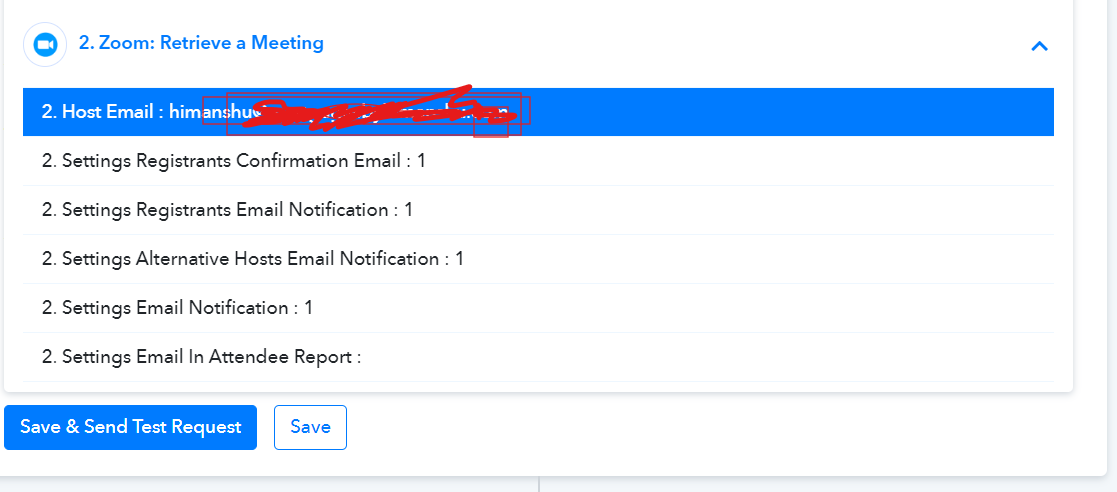This screenshot has height=492, width=1117.
Task: Click the value 1 beside Alternative Hosts Notification
Action: coord(459,258)
